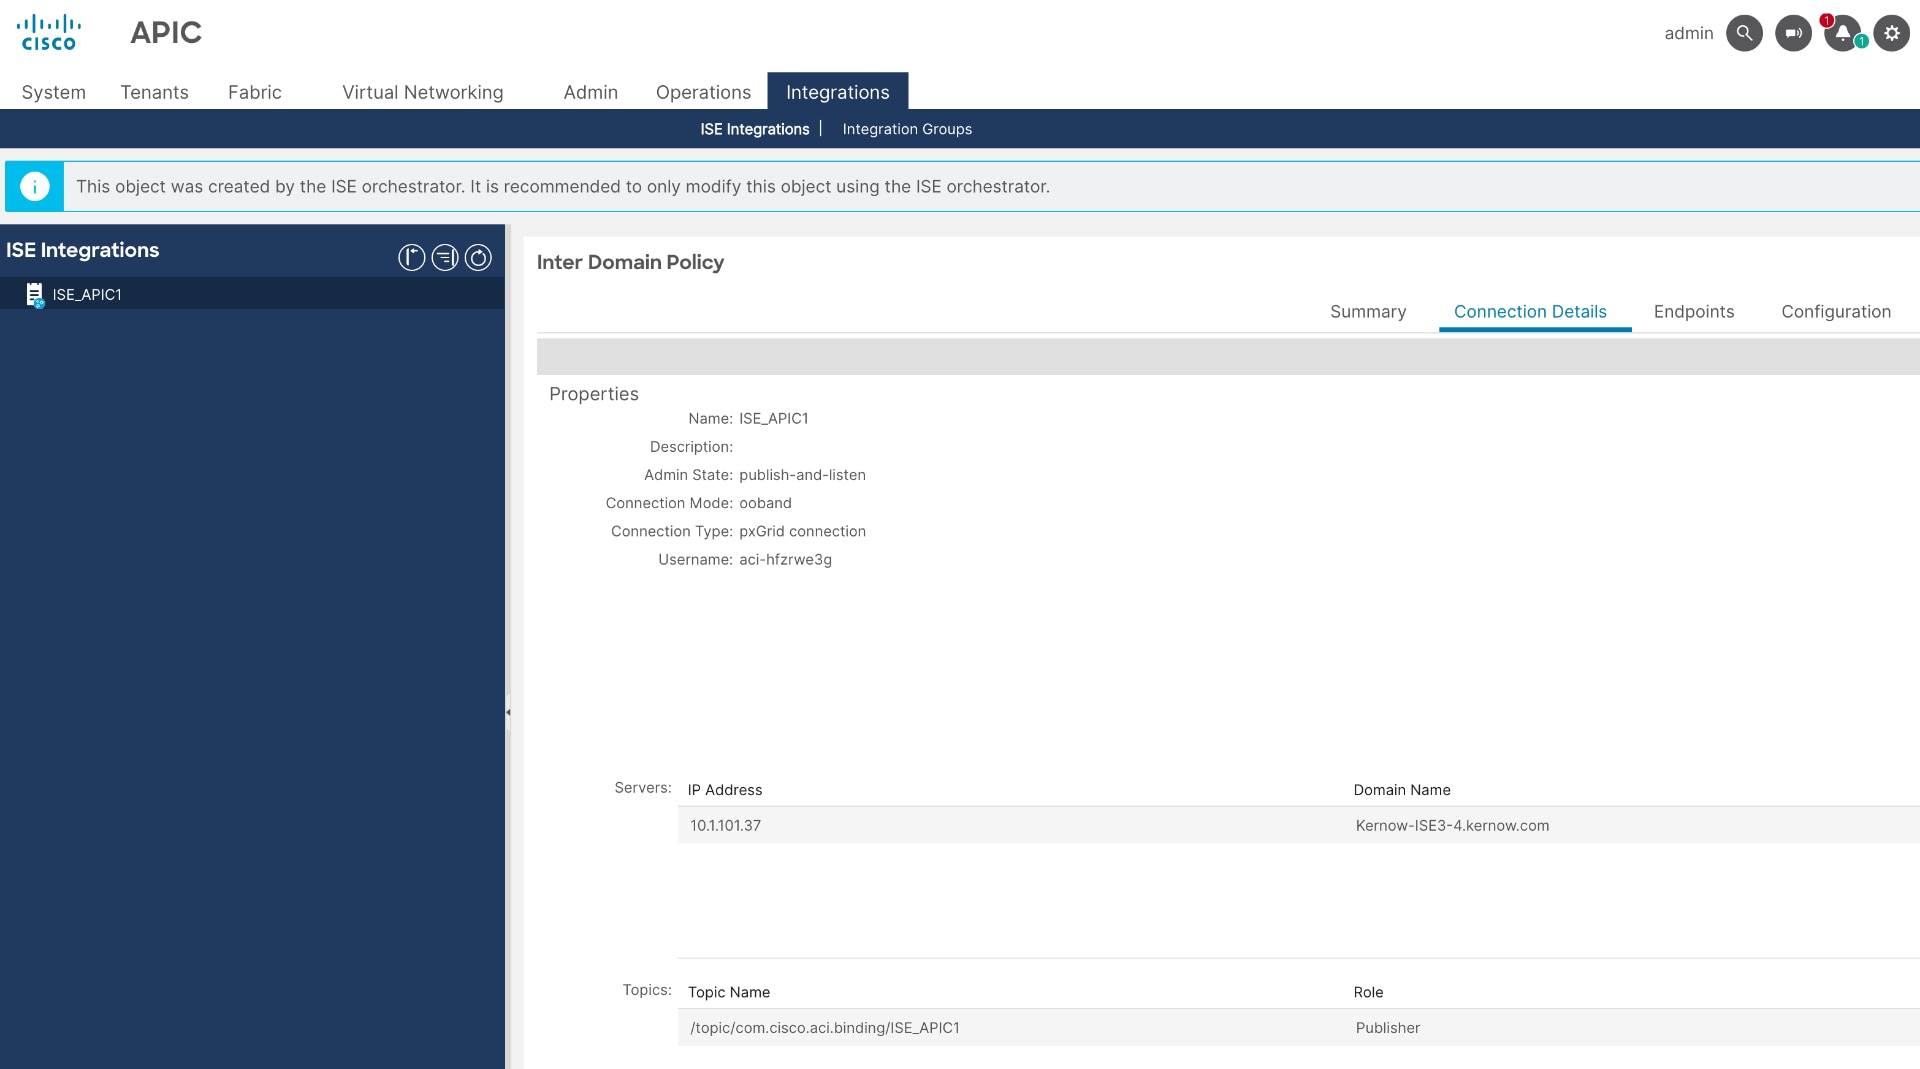
Task: View alerts via the bell icon
Action: tap(1842, 33)
